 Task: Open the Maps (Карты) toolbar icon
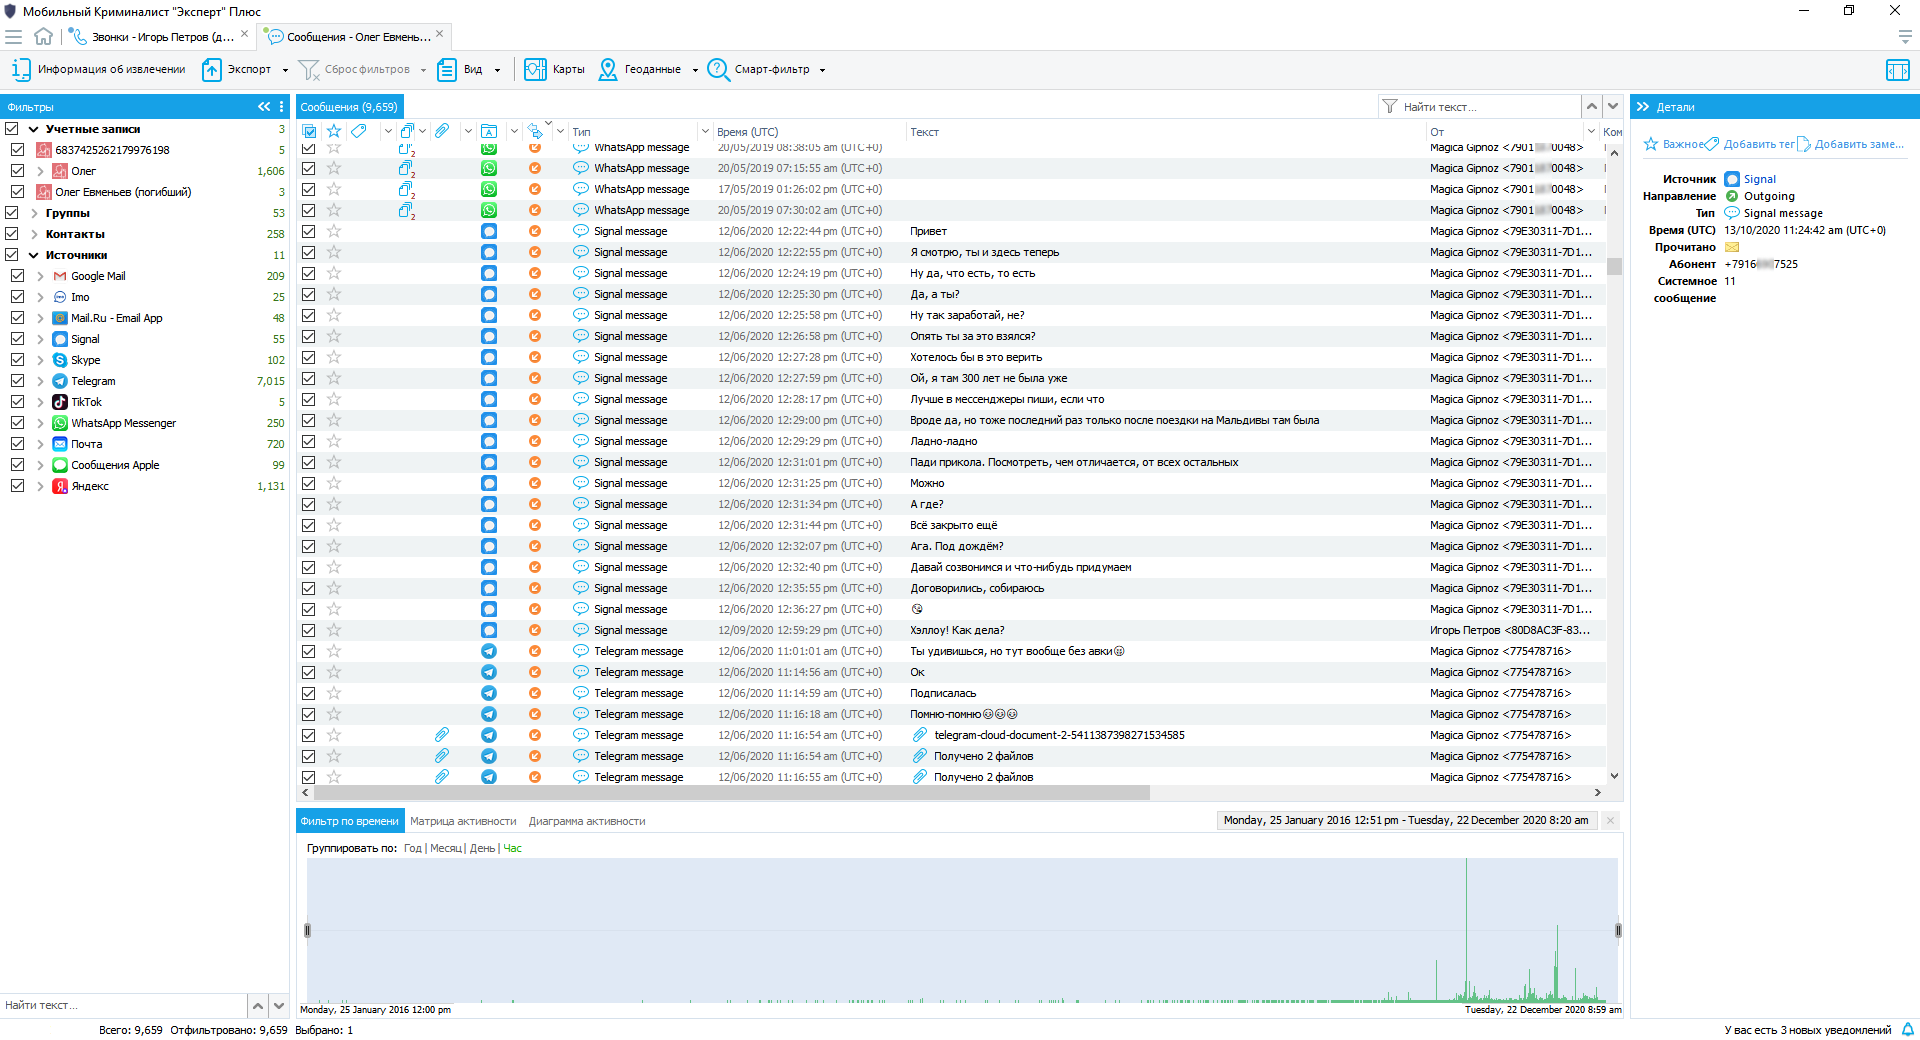pos(536,69)
